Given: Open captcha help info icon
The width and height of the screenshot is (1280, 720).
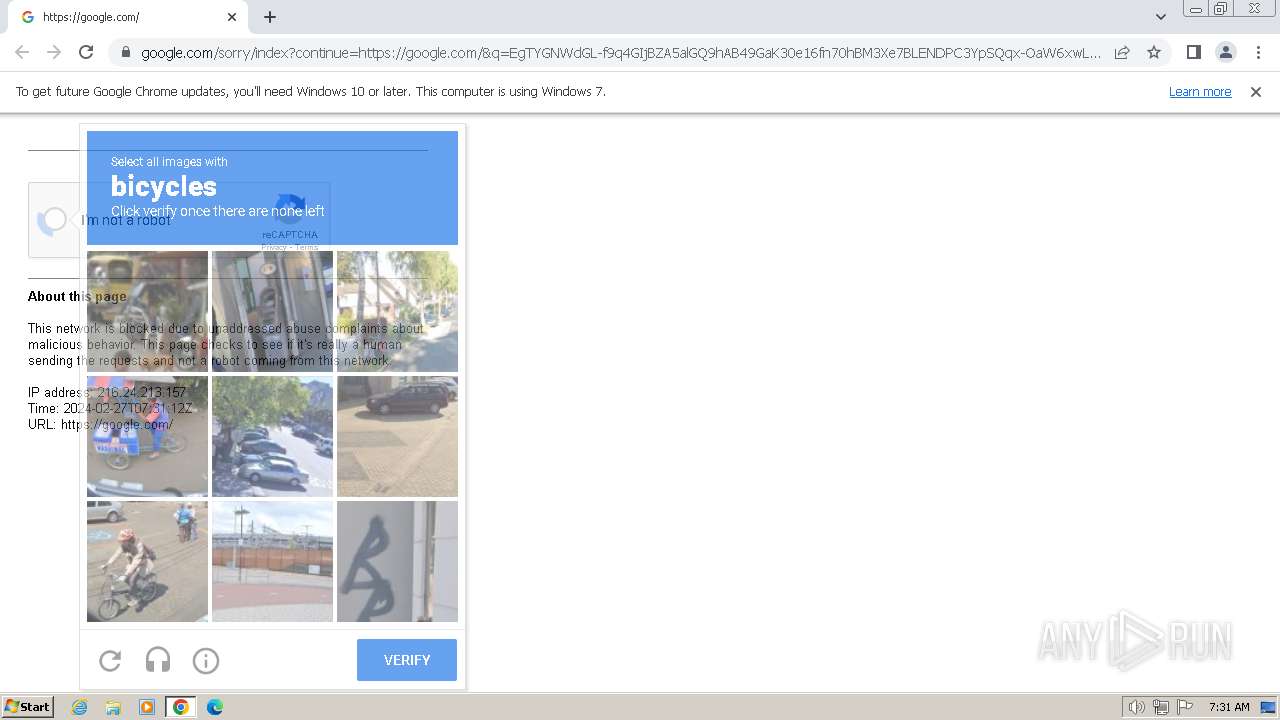Looking at the screenshot, I should point(206,660).
